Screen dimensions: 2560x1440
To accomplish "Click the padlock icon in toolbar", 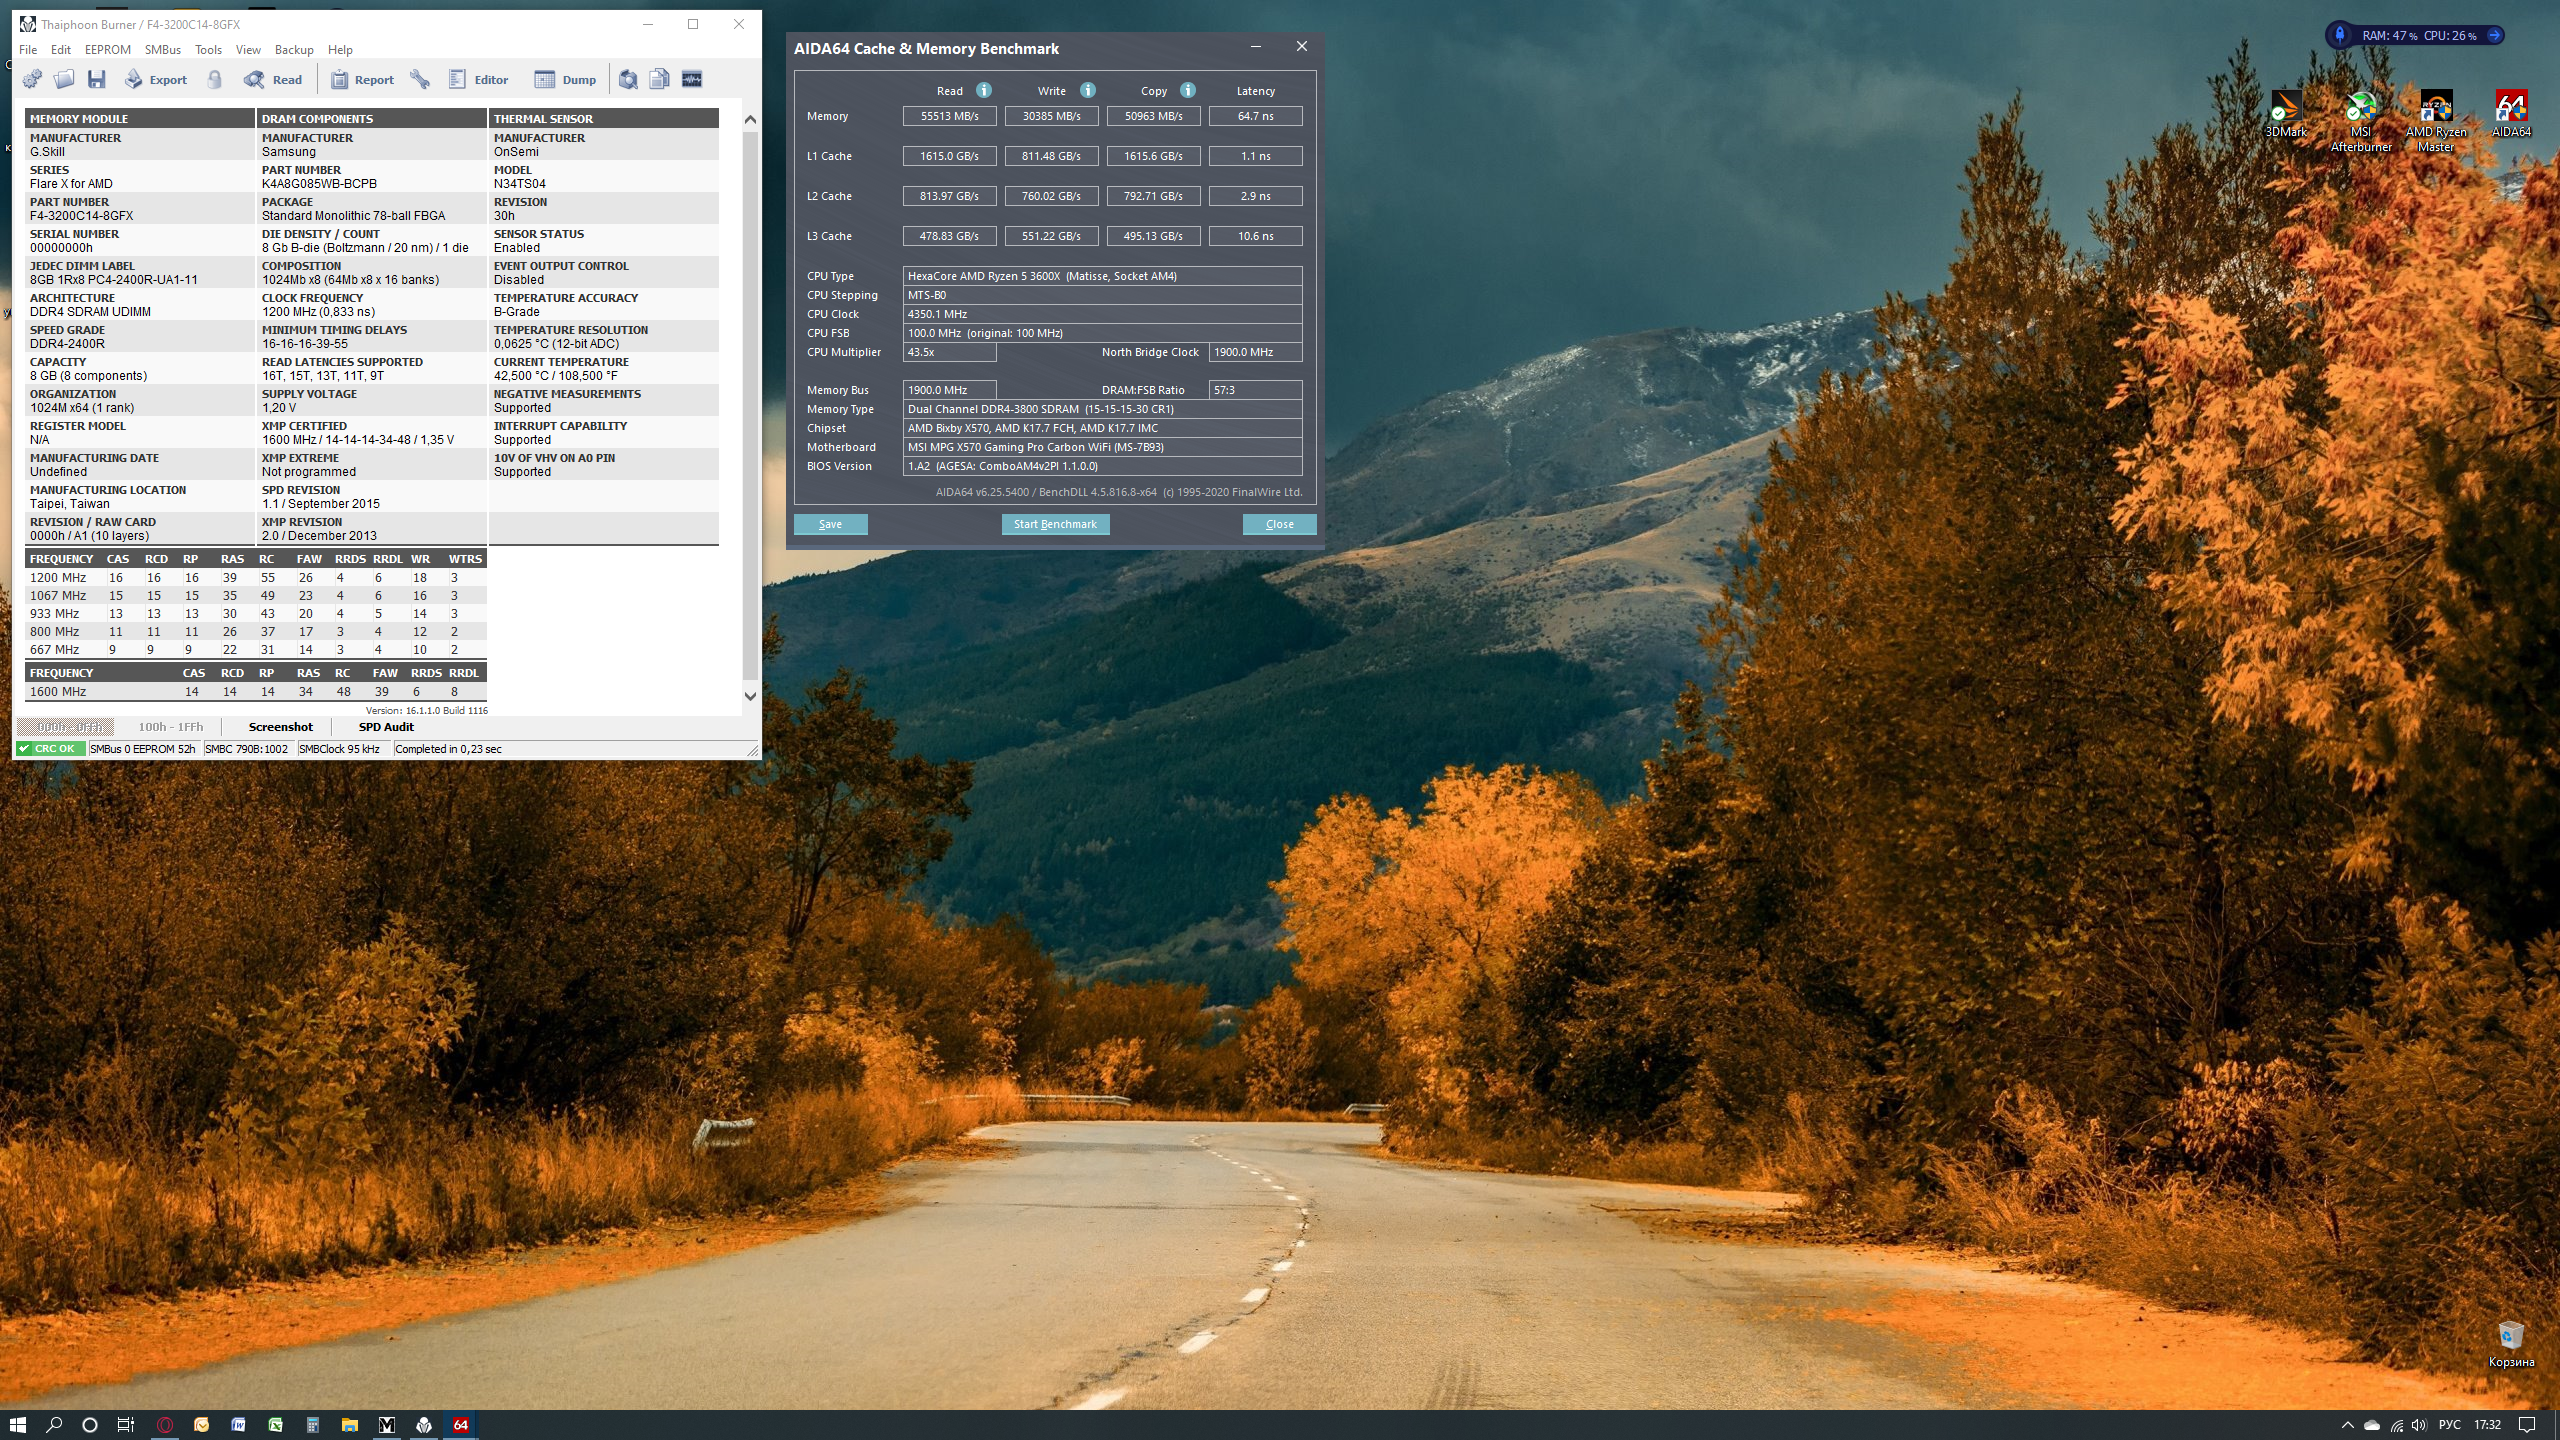I will (214, 79).
